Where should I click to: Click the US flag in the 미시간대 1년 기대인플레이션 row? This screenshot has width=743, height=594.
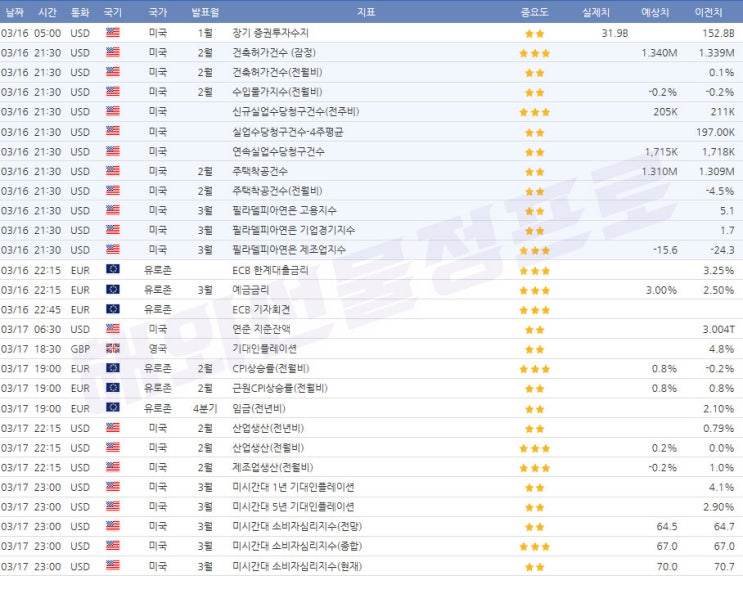click(x=113, y=487)
